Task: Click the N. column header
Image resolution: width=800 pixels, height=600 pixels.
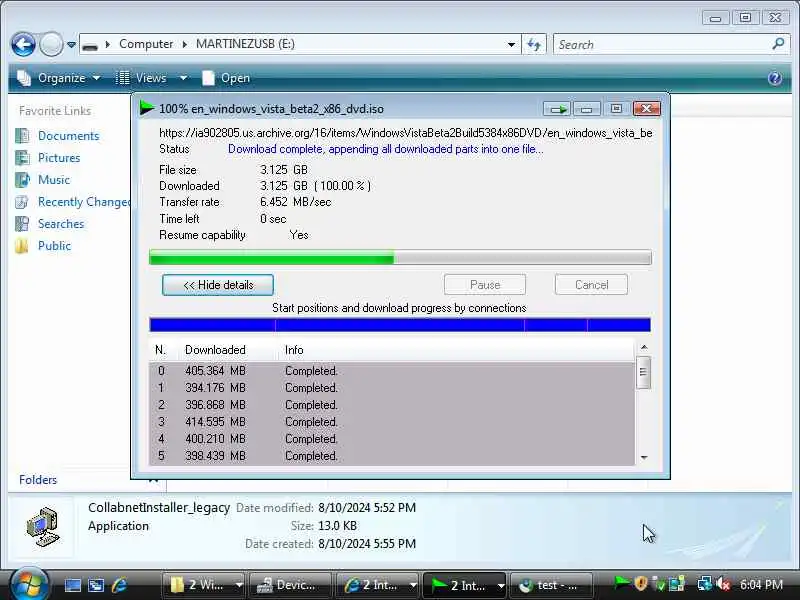Action: (160, 350)
